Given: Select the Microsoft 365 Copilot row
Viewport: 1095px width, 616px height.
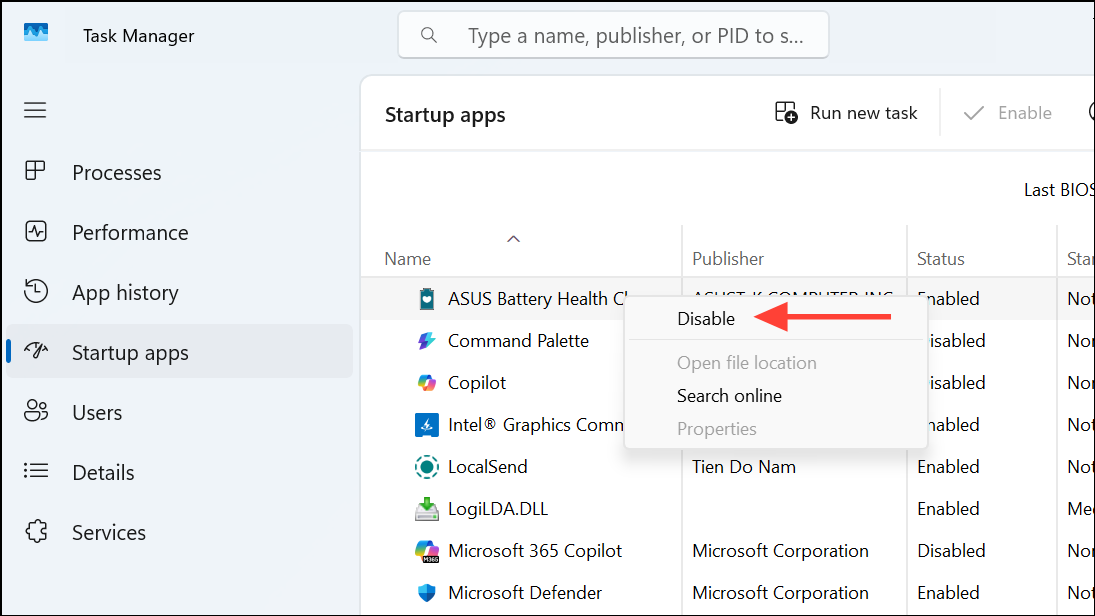Looking at the screenshot, I should pyautogui.click(x=728, y=550).
